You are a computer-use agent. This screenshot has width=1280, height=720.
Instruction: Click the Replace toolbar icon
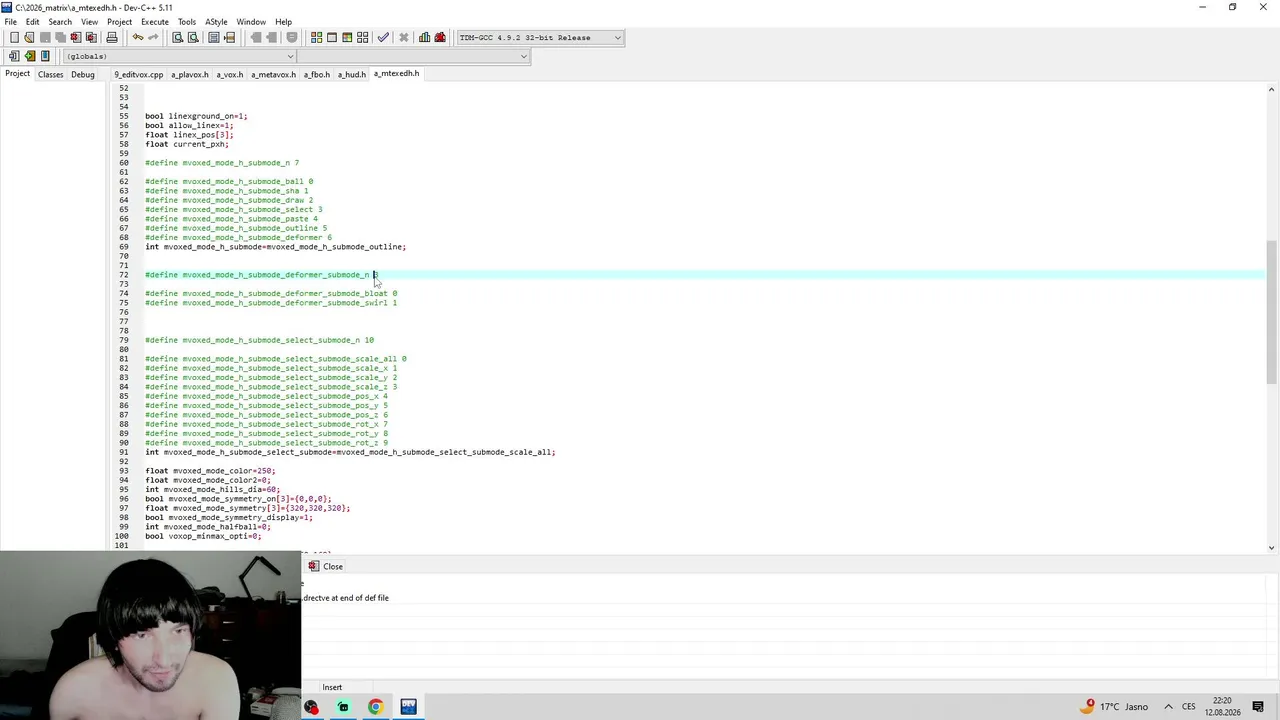click(x=193, y=38)
